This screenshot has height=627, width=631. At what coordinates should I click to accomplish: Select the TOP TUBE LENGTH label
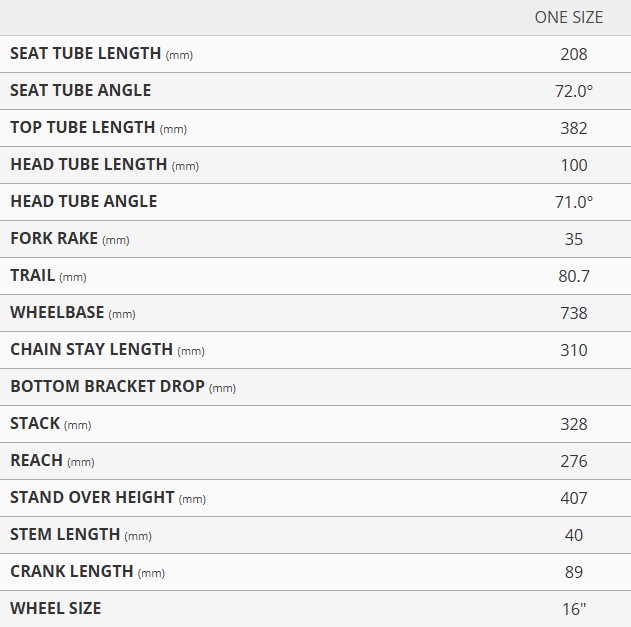(x=98, y=128)
